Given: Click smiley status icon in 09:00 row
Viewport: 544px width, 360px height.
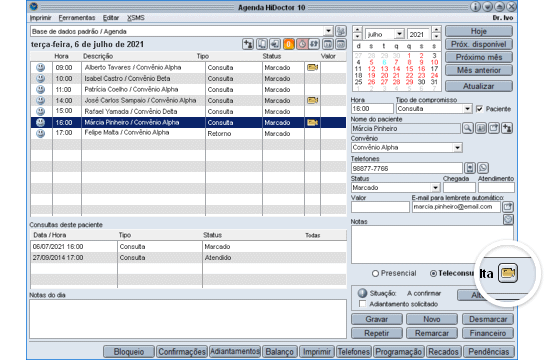Looking at the screenshot, I should [x=41, y=67].
